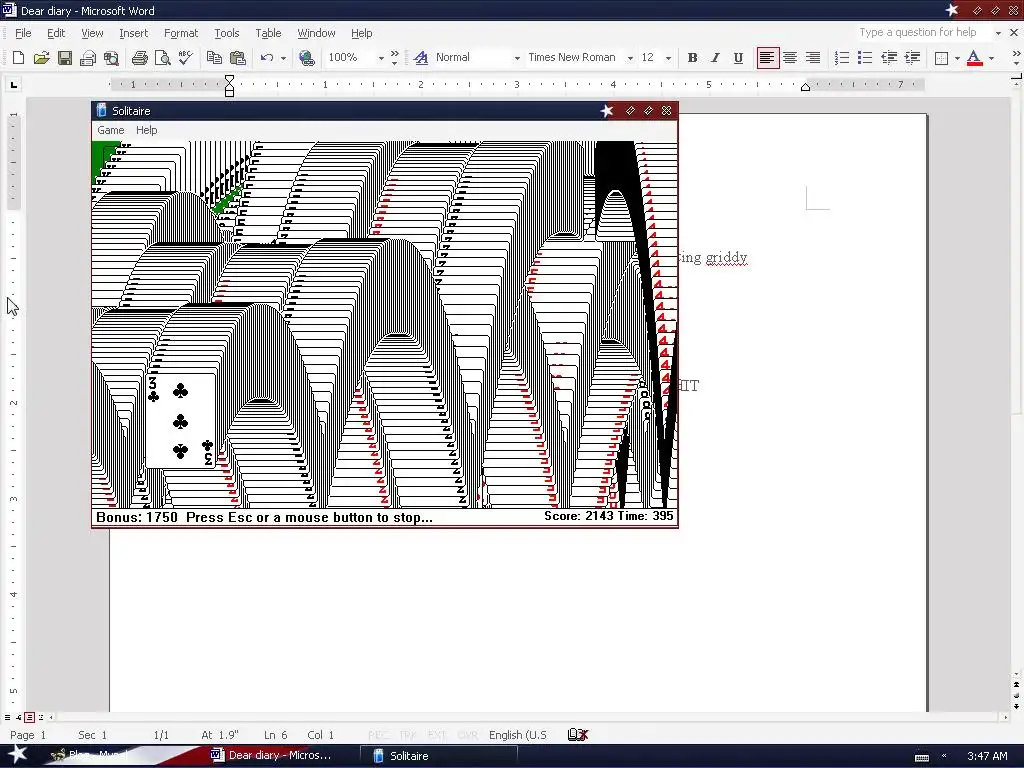Open the Normal style dropdown
The height and width of the screenshot is (768, 1024).
(517, 58)
